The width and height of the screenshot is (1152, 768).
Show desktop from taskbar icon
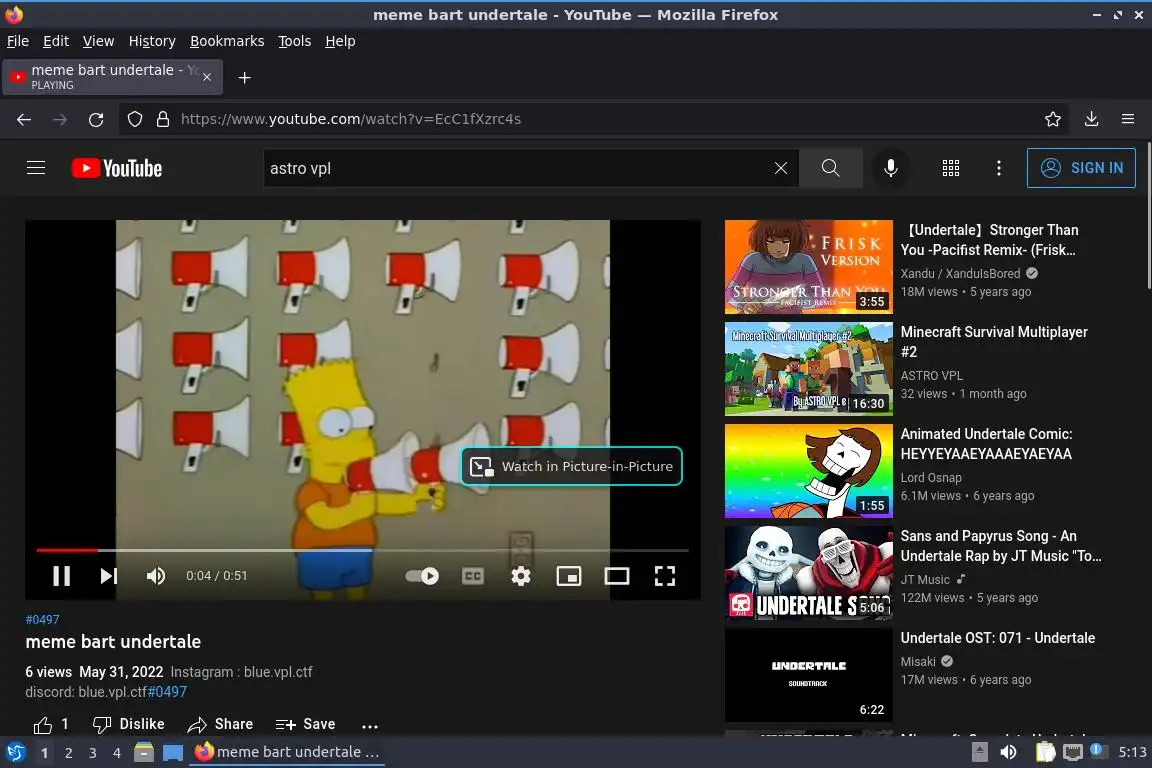(173, 753)
